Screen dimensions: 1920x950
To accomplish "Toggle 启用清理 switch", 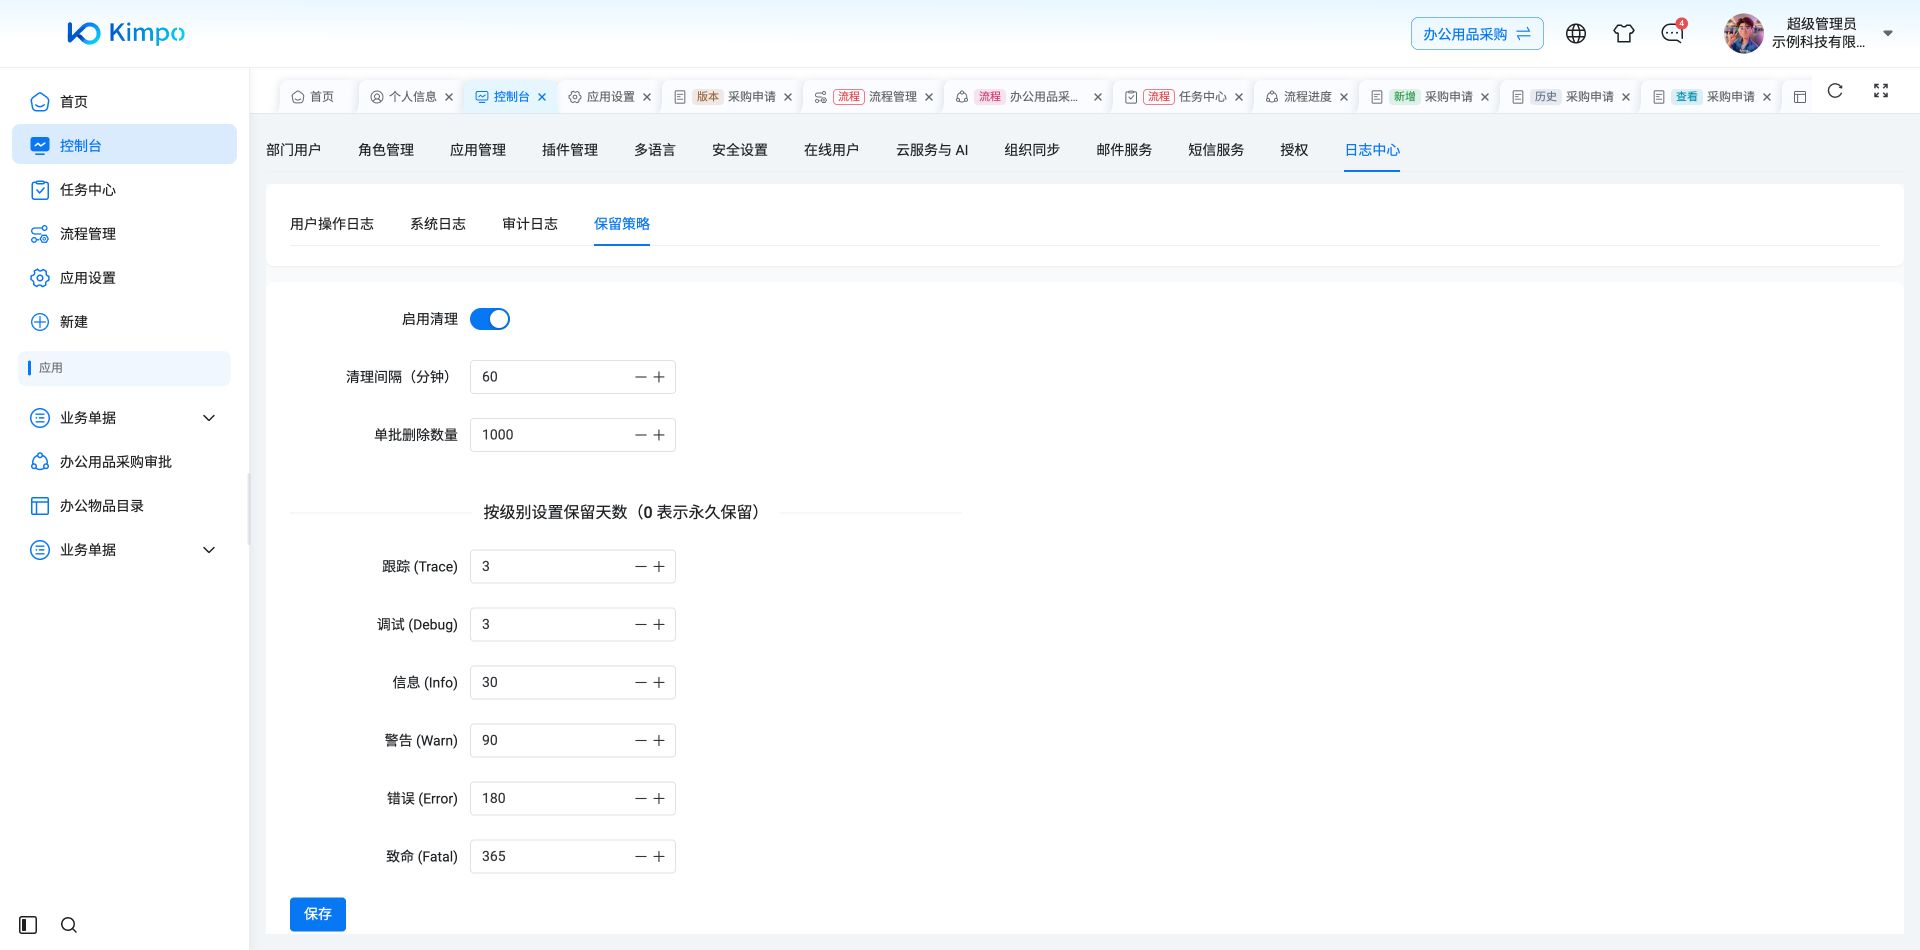I will tap(490, 319).
